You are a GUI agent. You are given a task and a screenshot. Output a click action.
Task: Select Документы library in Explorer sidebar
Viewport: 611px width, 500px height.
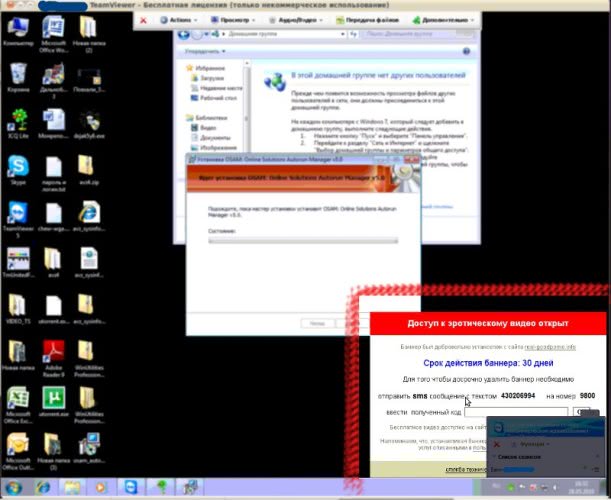[x=211, y=138]
